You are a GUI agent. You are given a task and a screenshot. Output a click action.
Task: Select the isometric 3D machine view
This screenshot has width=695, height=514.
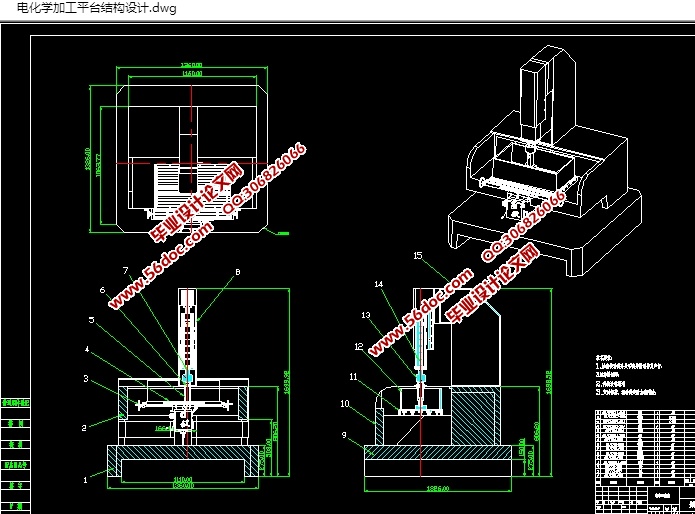(x=545, y=170)
